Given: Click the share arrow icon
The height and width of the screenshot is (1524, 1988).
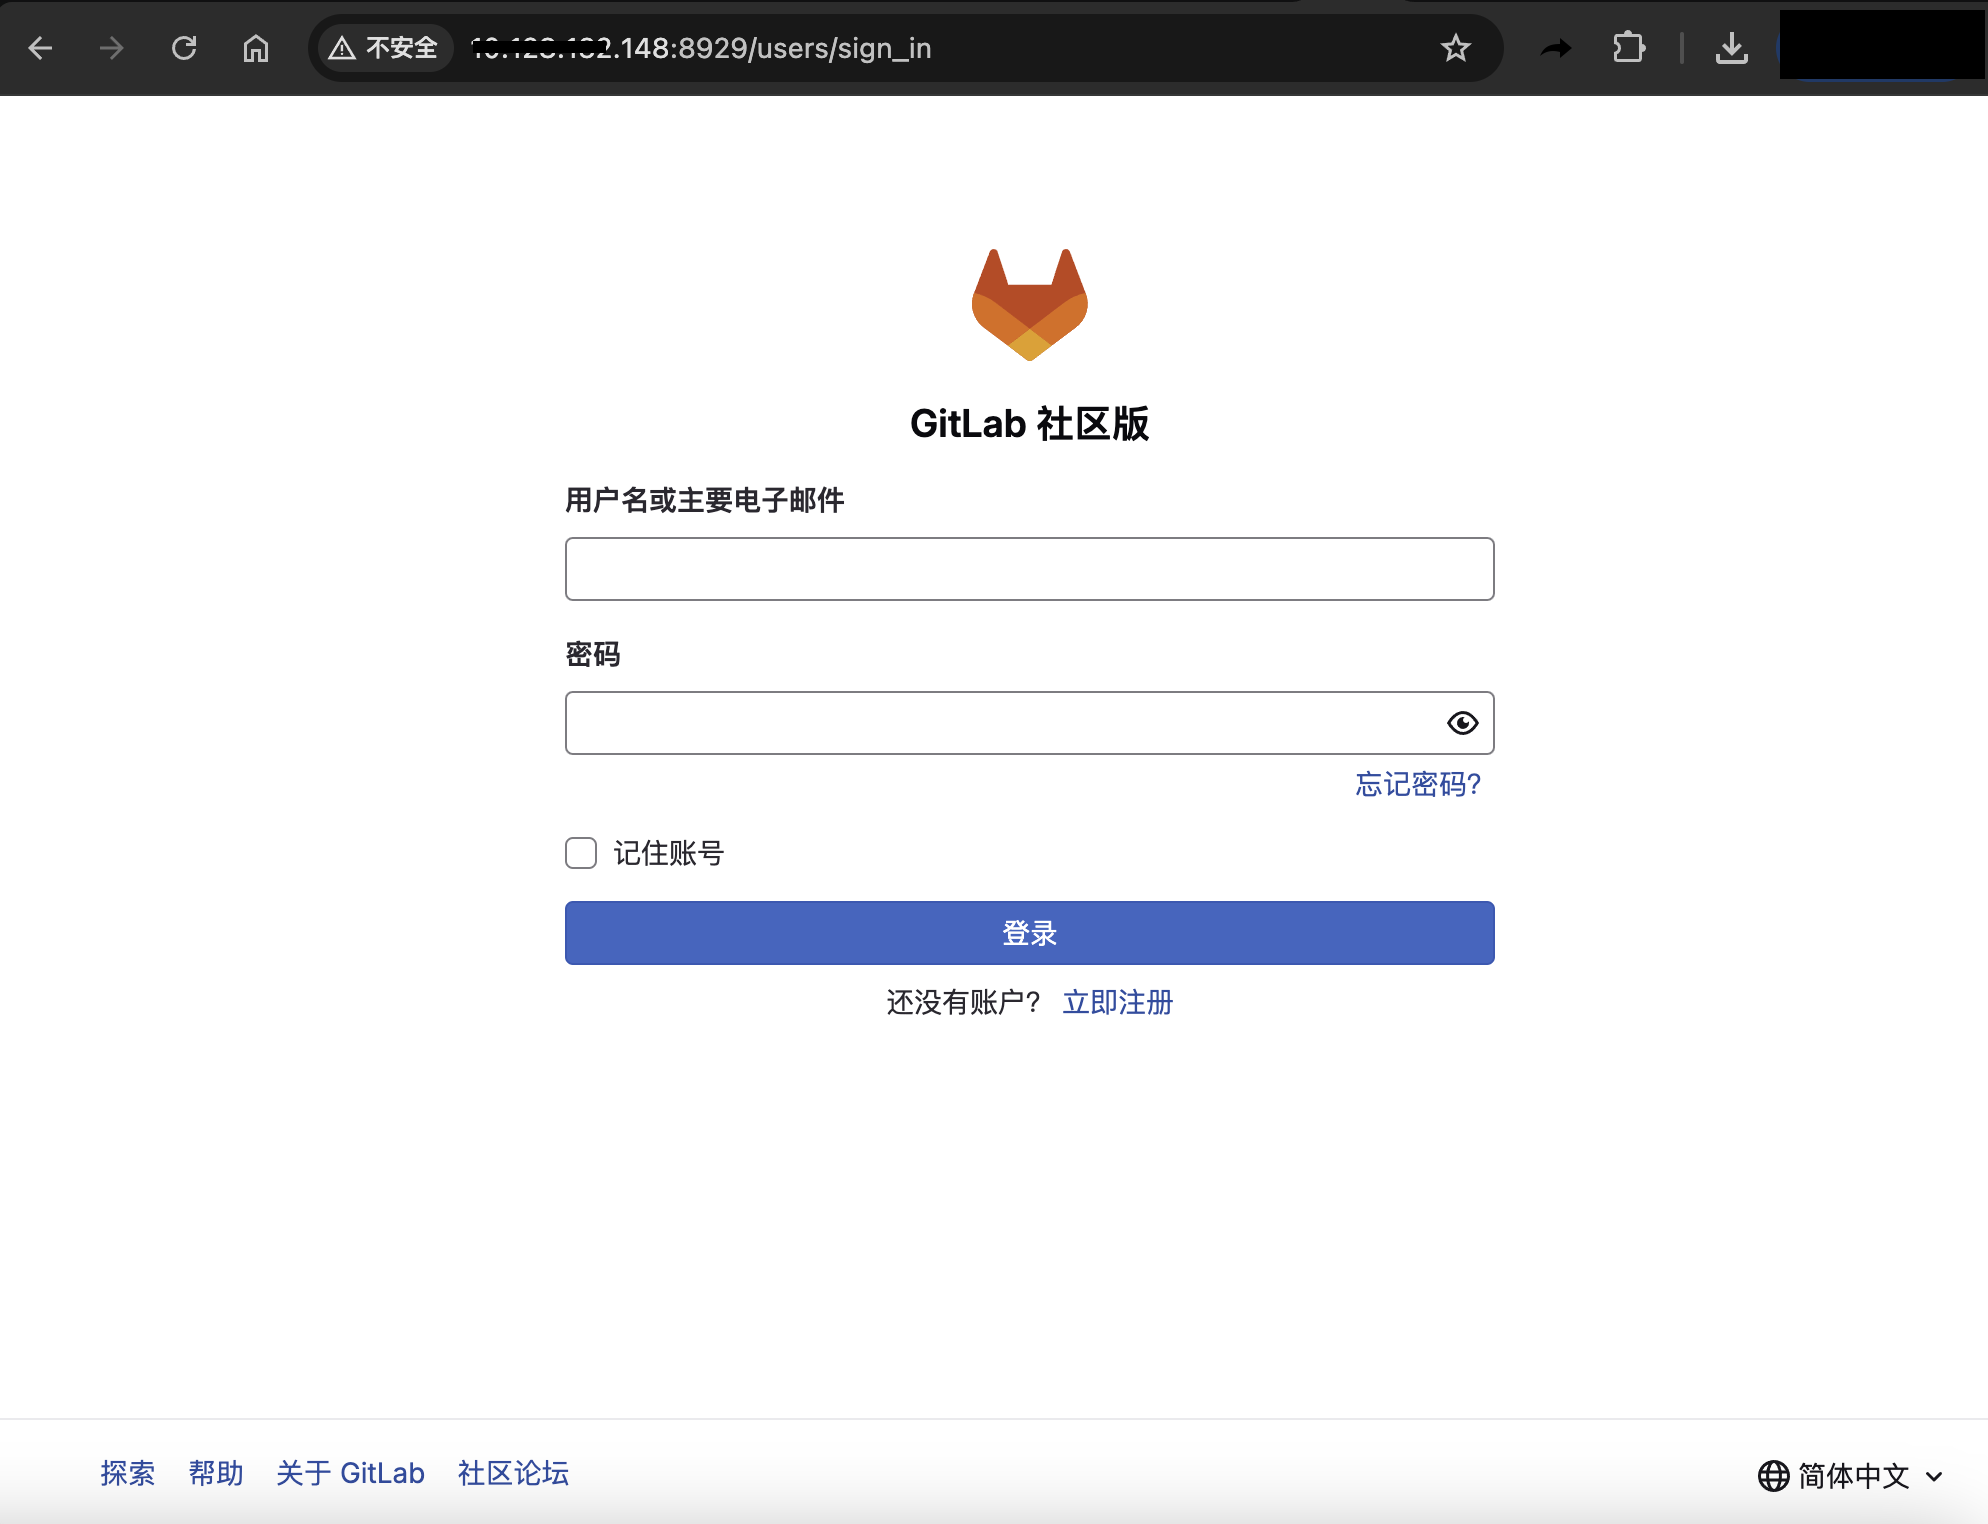Looking at the screenshot, I should (1556, 48).
